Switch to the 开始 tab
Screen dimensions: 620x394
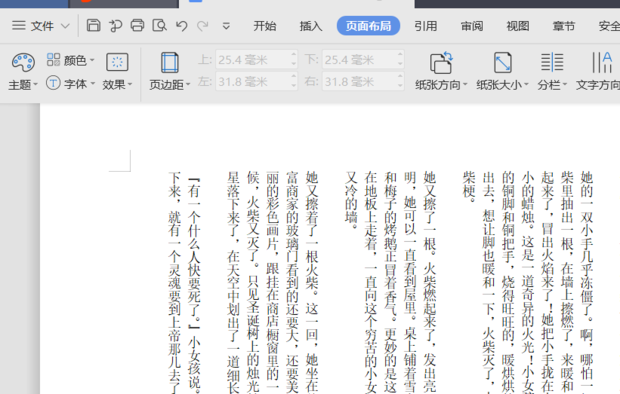(265, 26)
